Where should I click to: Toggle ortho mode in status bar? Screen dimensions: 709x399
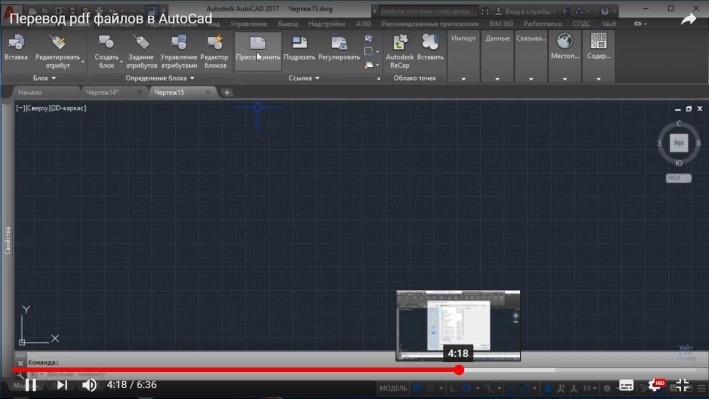tap(453, 388)
